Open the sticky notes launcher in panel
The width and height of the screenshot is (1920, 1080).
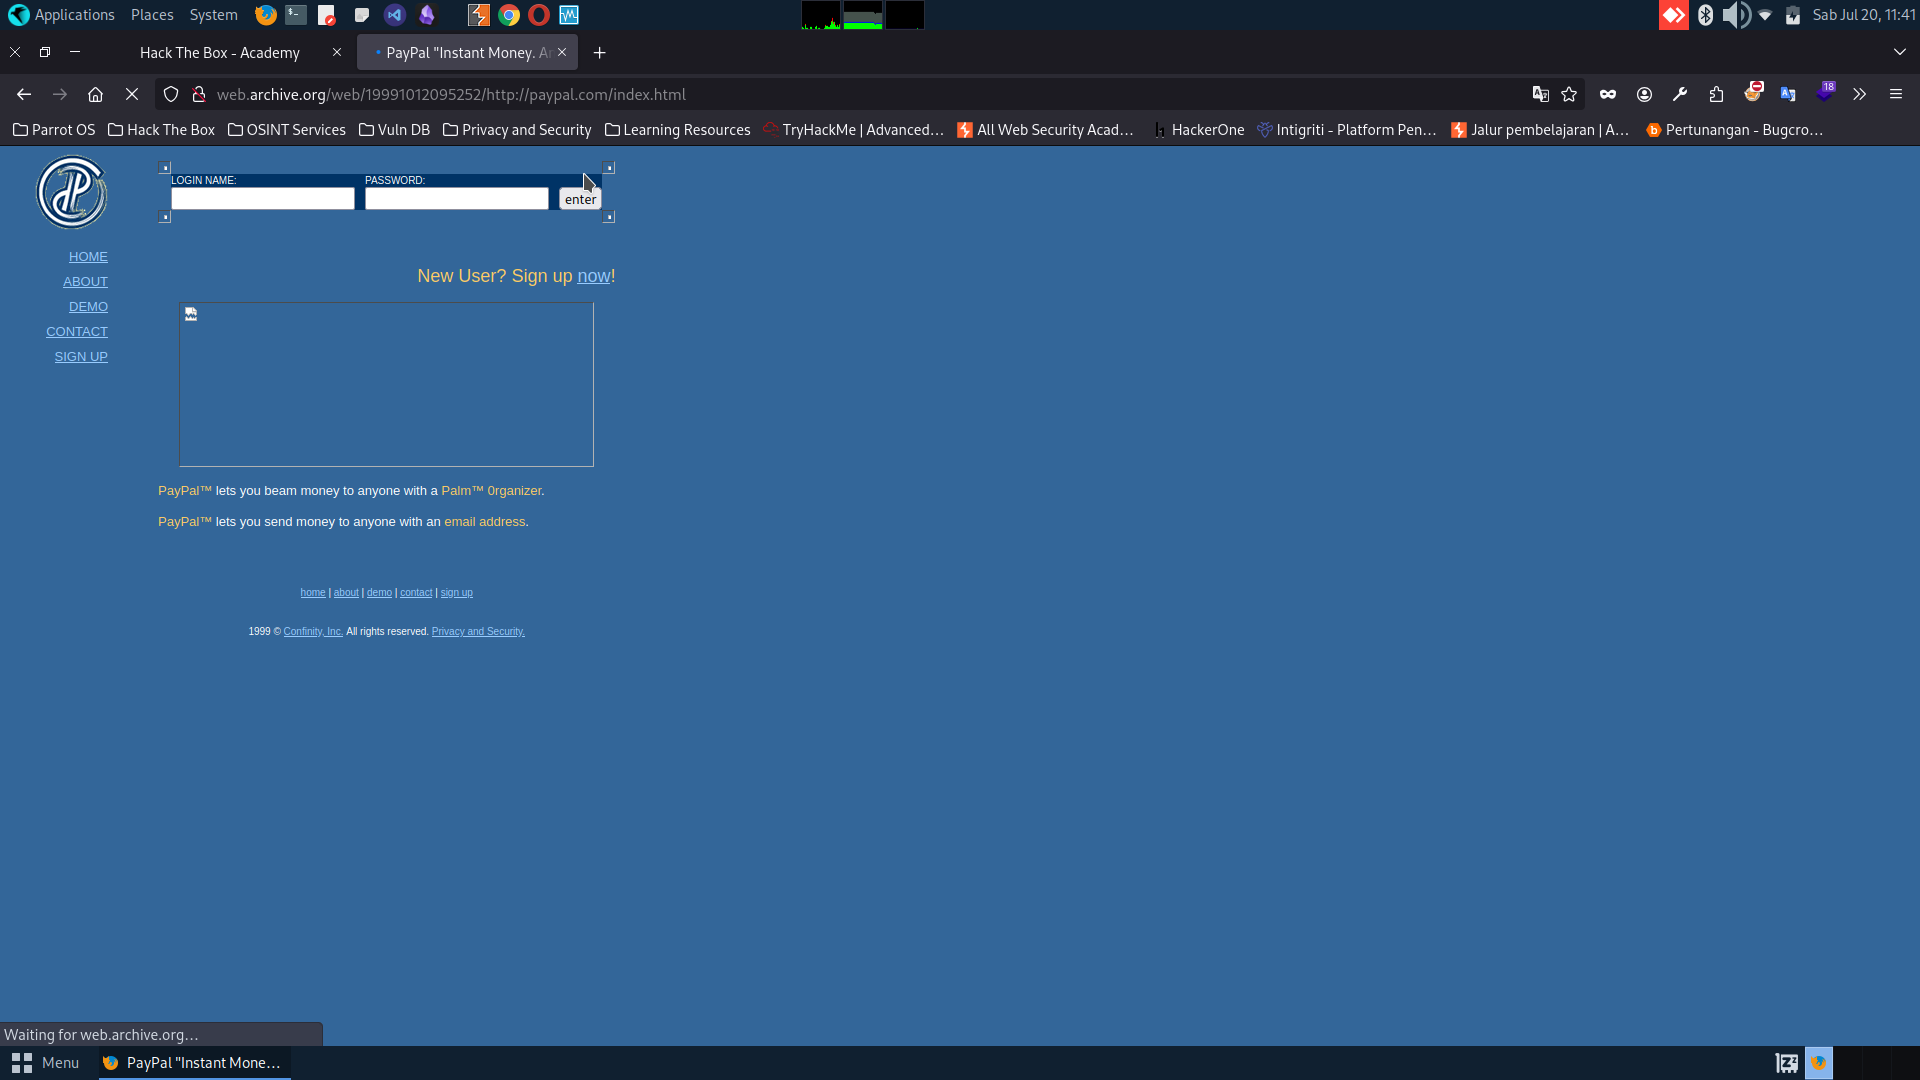(x=361, y=15)
